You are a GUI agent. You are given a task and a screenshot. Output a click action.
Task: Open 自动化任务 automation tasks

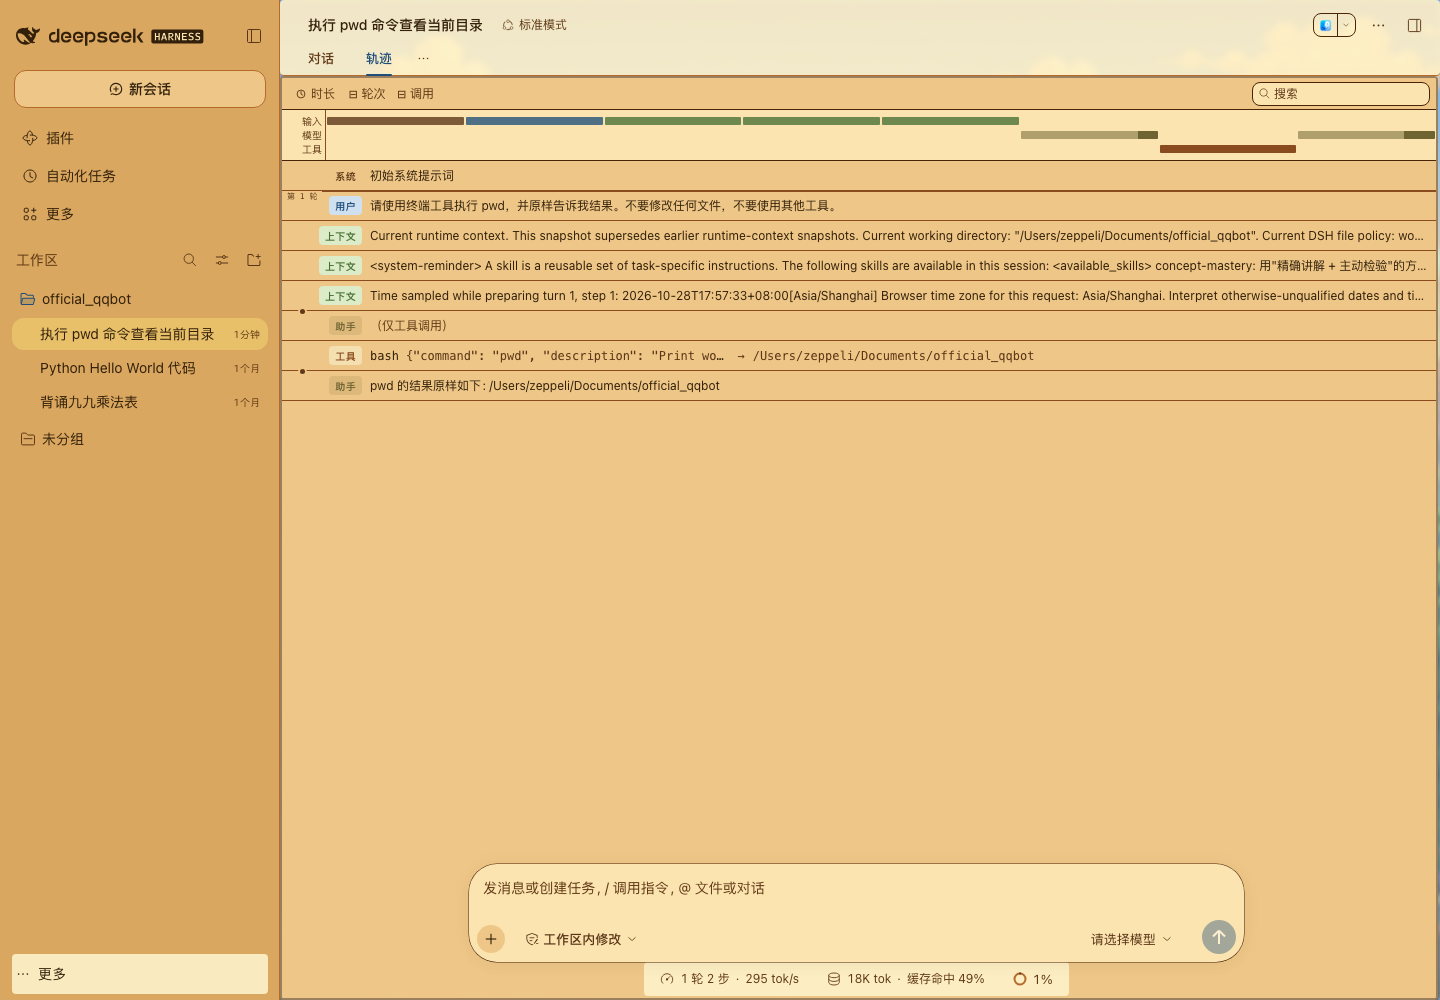(x=140, y=176)
